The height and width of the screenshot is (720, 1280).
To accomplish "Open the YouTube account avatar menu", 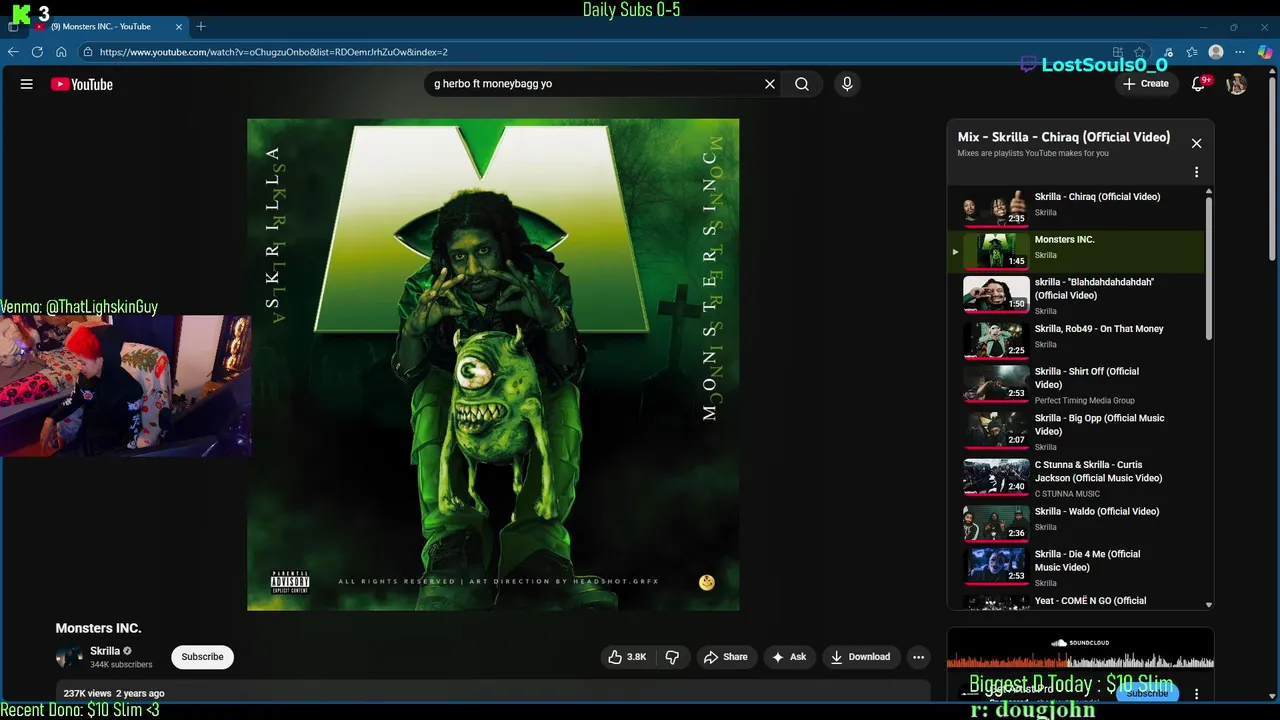I will (x=1237, y=84).
